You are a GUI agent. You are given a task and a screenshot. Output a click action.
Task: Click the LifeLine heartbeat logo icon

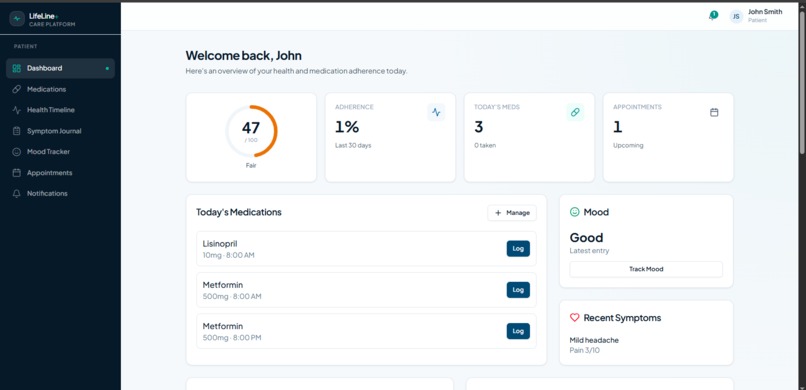[17, 19]
